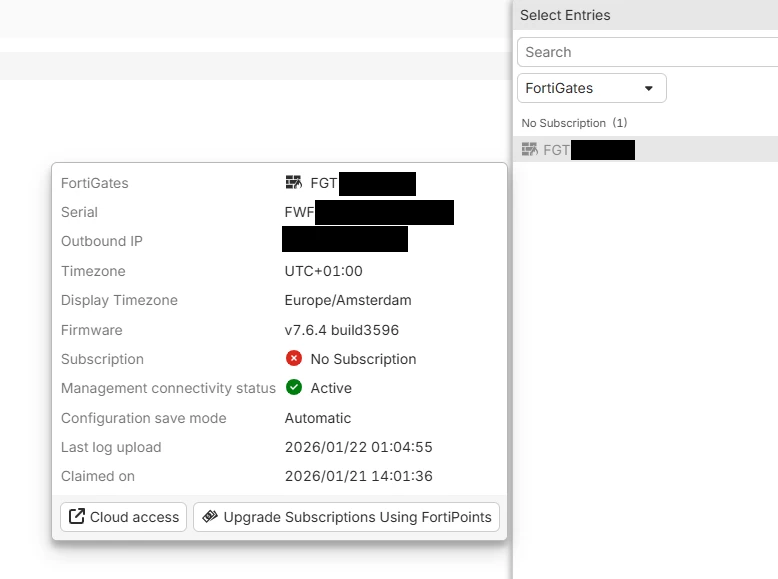Click the Europe/Amsterdam display timezone value

coord(348,300)
